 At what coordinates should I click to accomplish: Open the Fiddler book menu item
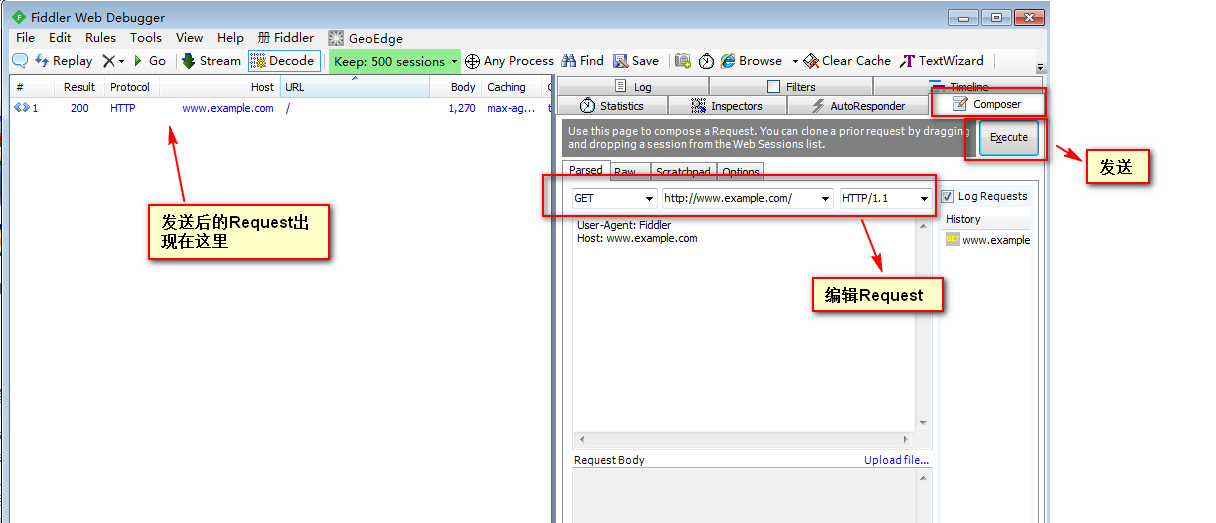tap(286, 38)
